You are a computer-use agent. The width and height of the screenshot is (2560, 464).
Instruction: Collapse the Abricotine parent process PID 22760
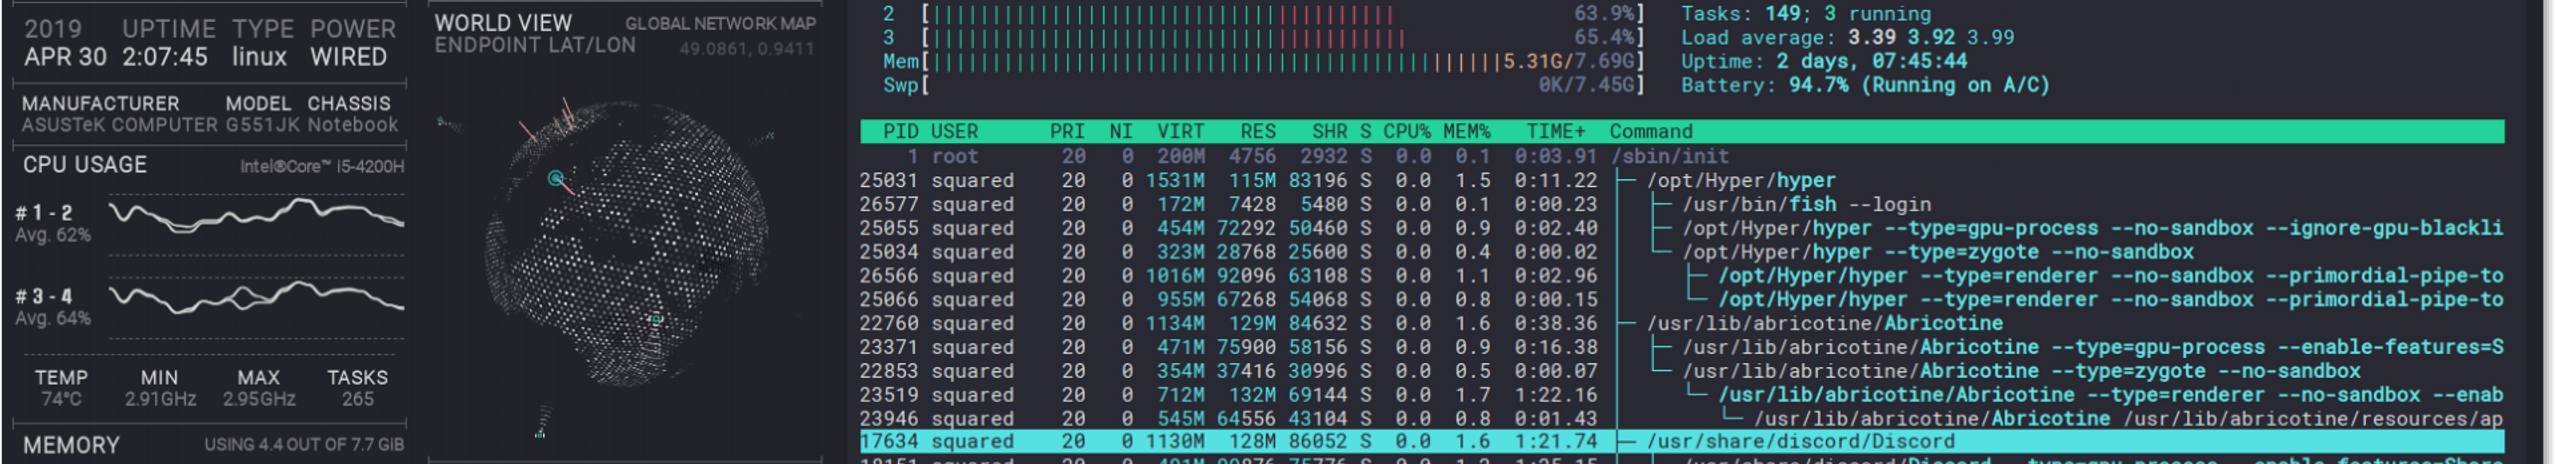tap(1824, 323)
